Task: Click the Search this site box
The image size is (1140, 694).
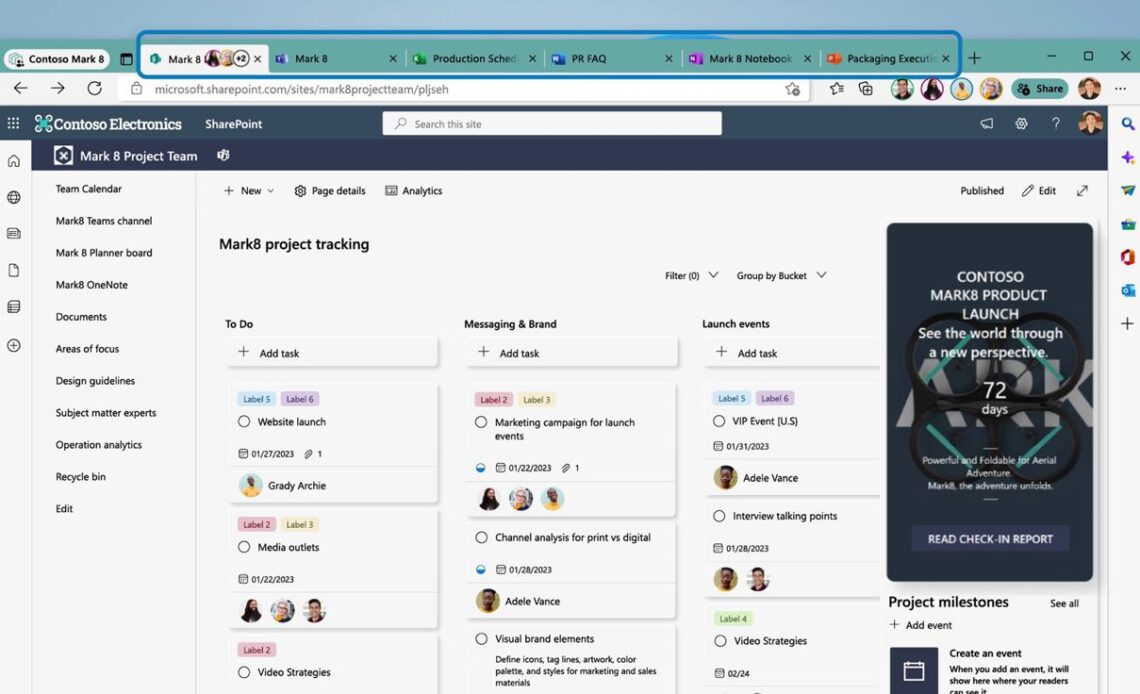Action: pyautogui.click(x=552, y=124)
